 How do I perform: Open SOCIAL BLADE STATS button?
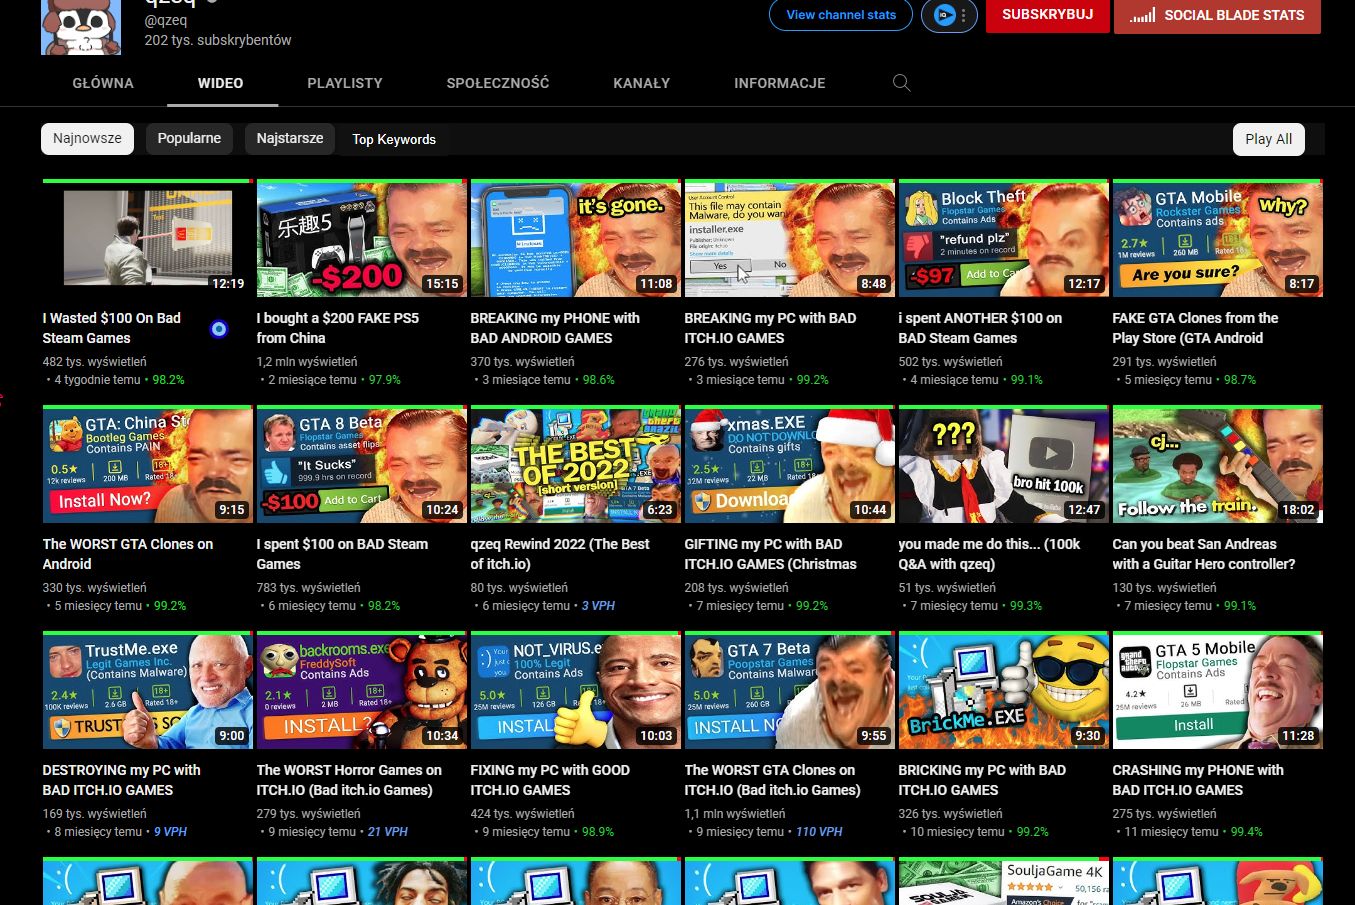[1217, 15]
